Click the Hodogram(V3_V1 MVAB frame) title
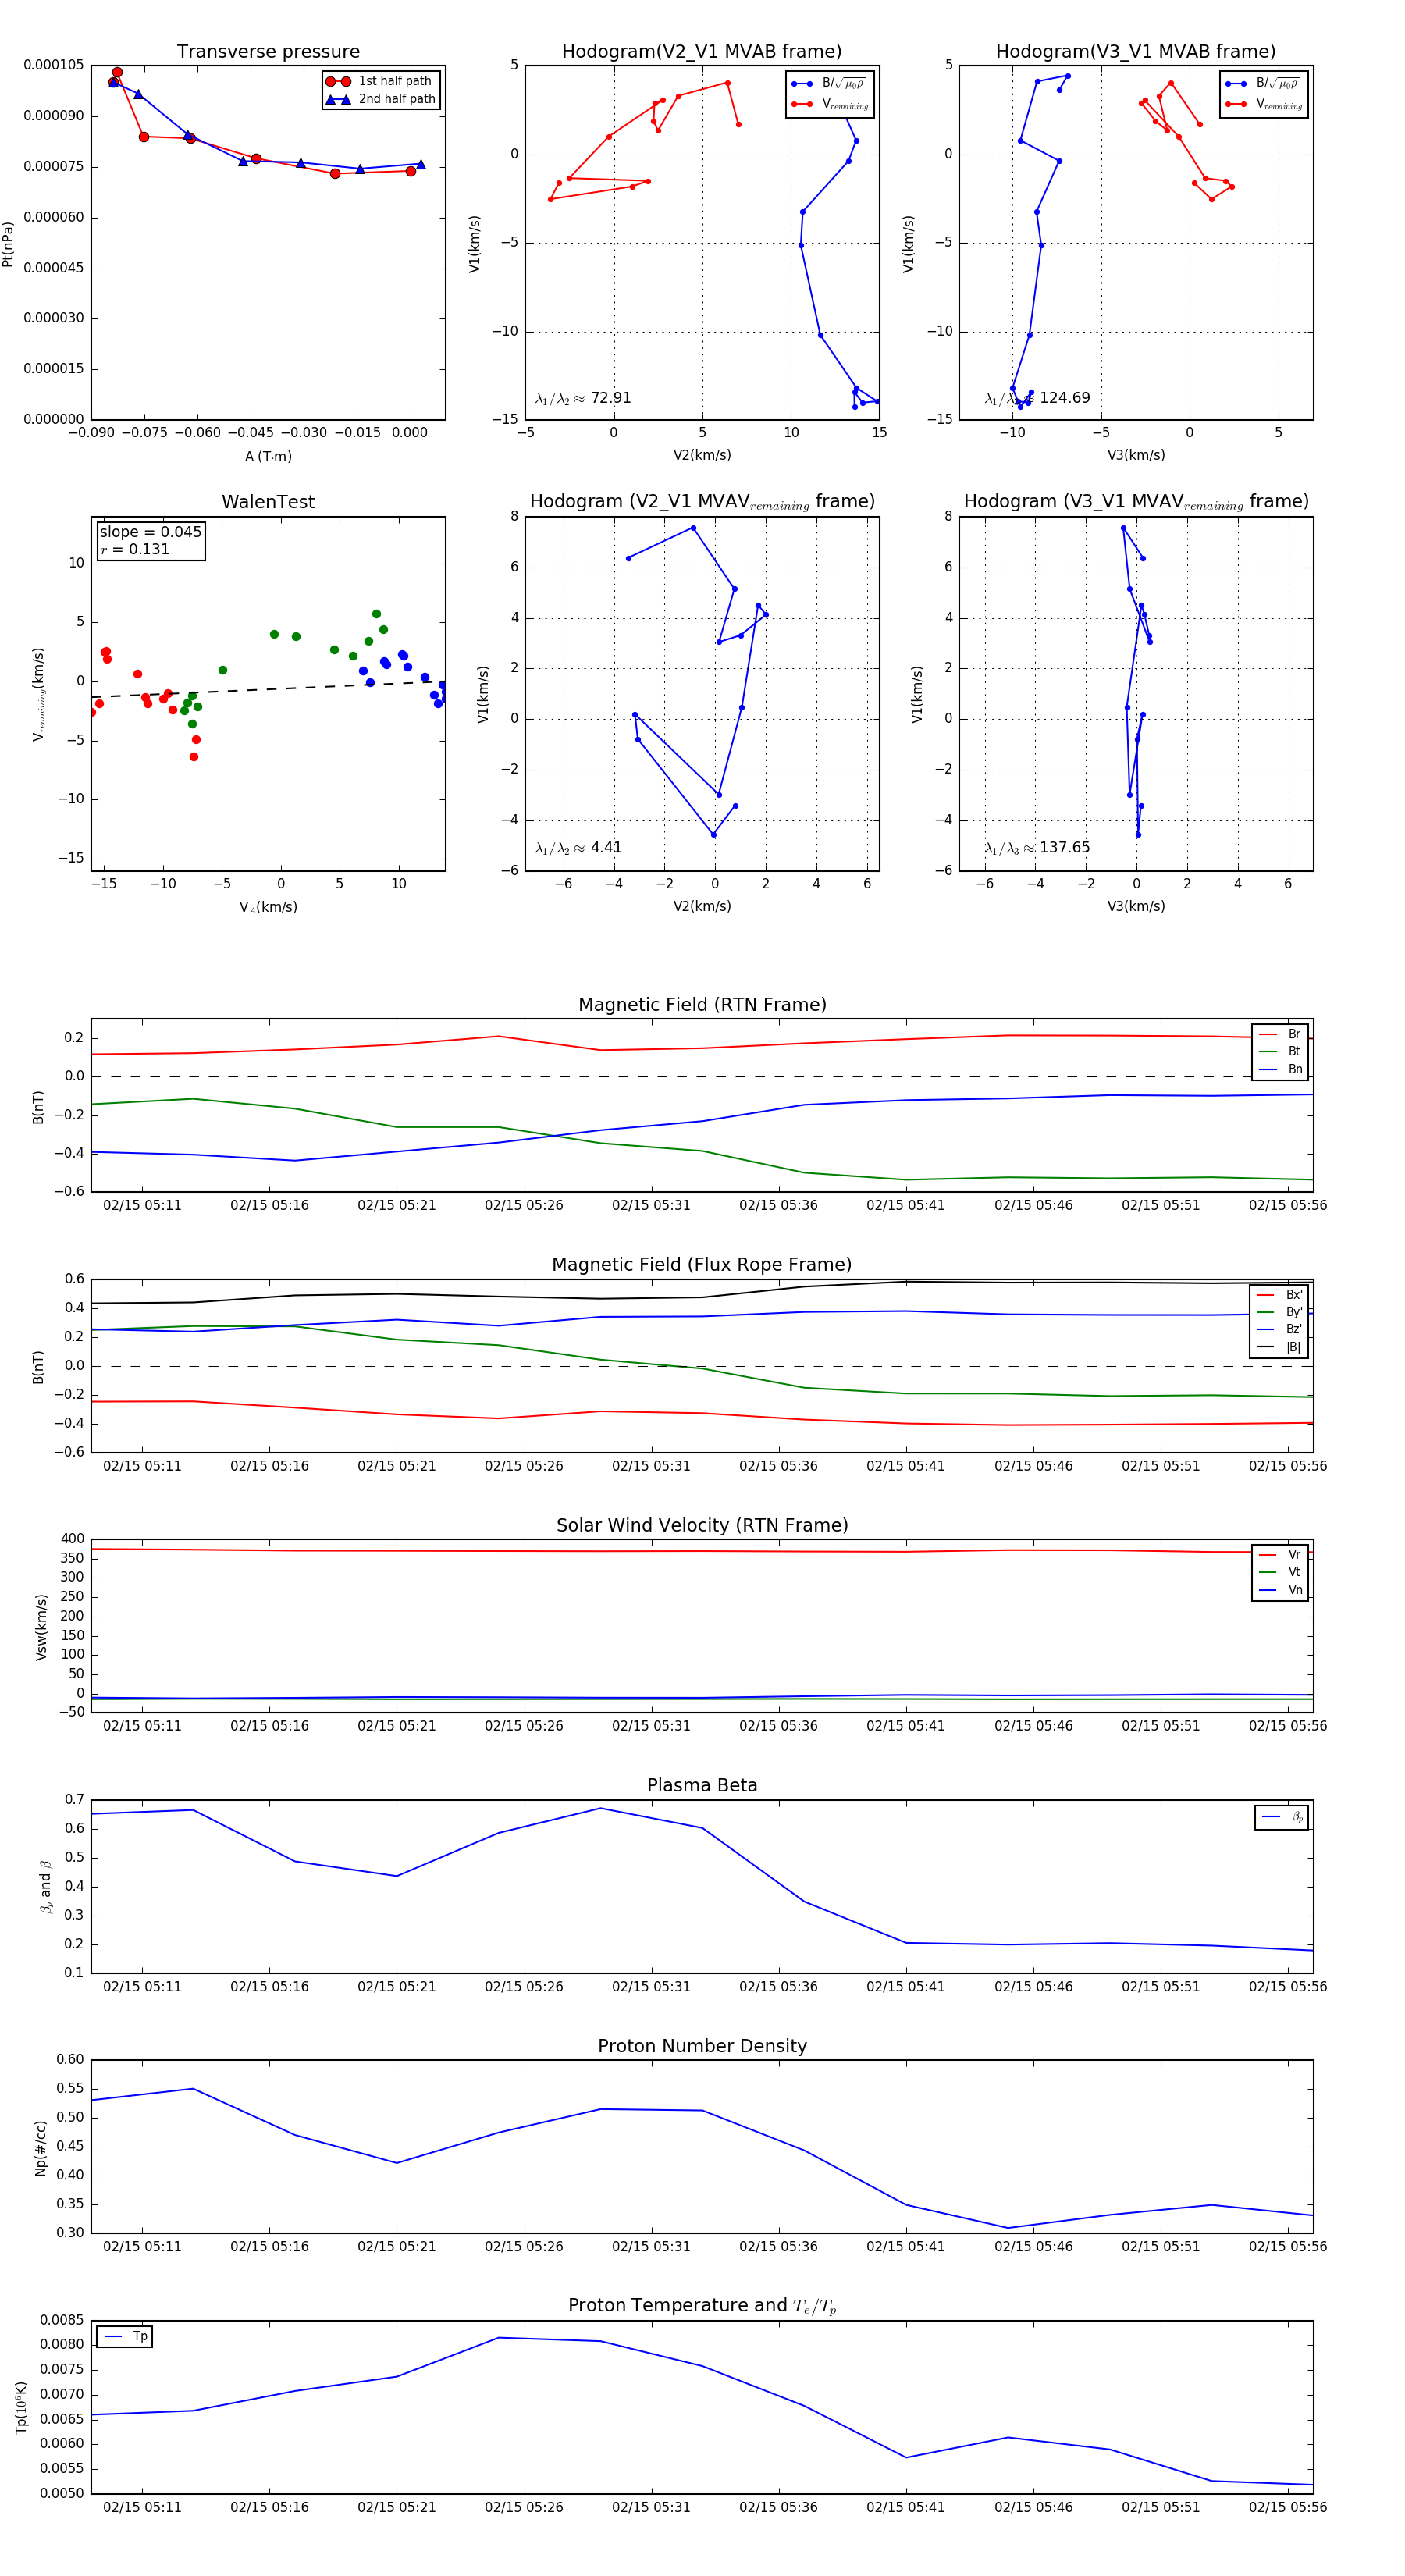This screenshot has width=1405, height=2576. point(1136,52)
